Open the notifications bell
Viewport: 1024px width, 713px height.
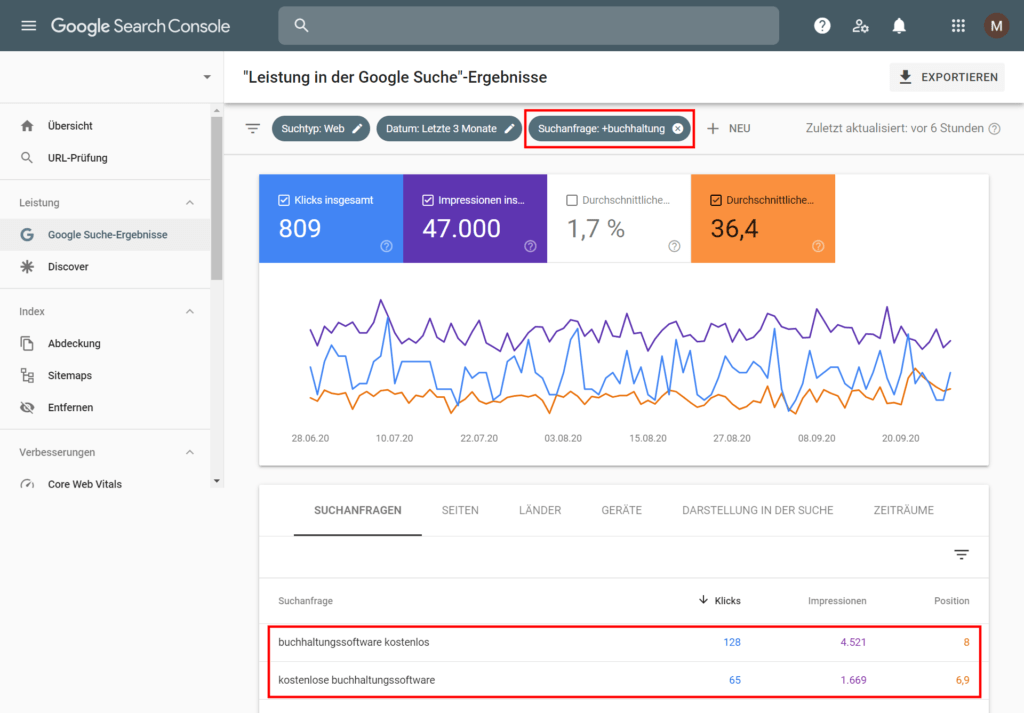coord(899,25)
